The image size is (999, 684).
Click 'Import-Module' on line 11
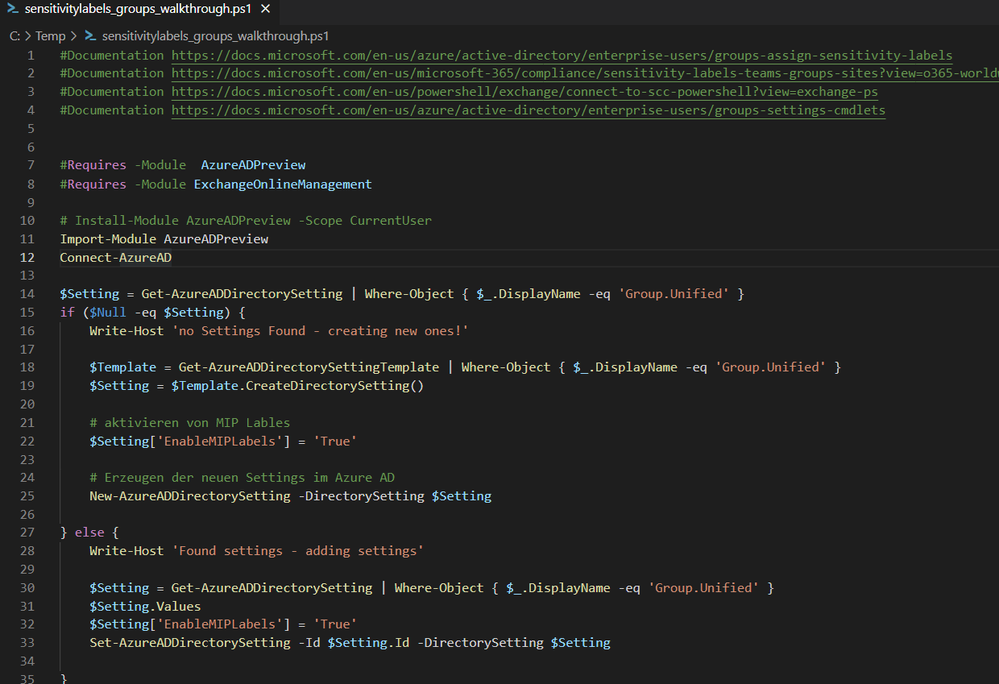108,239
